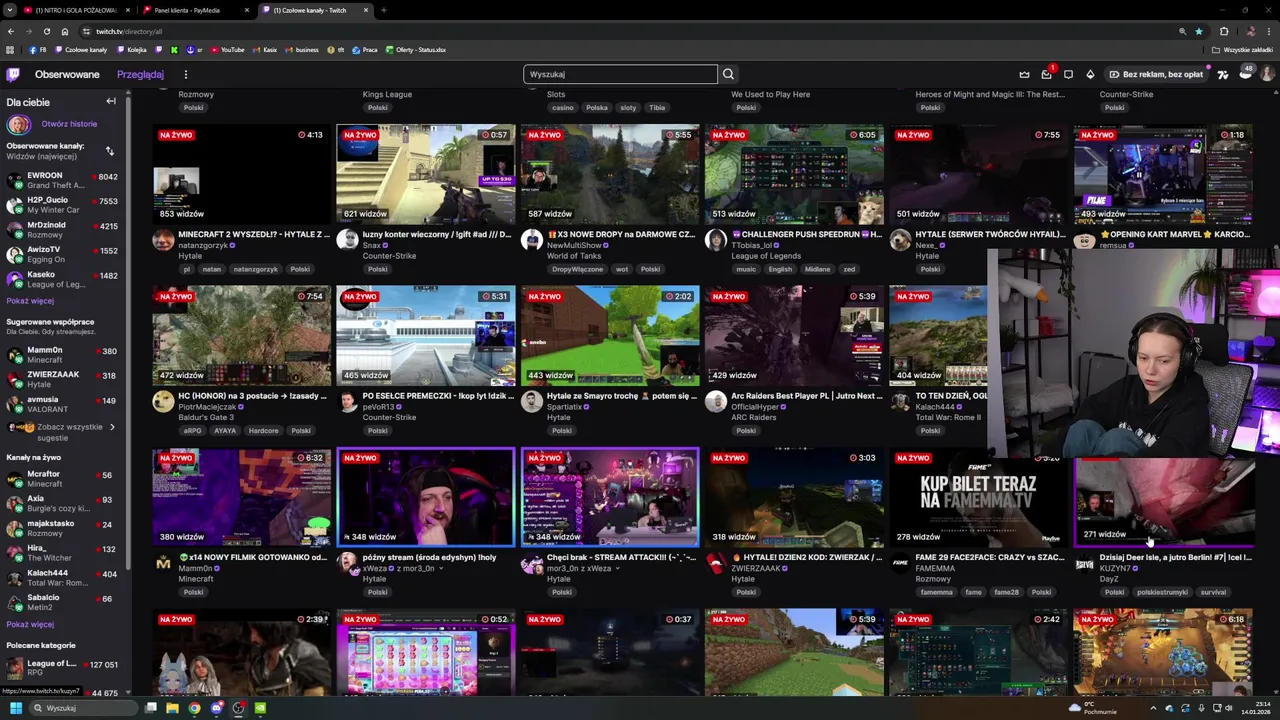Go back in Chrome navigation
Viewport: 1280px width, 720px height.
[11, 31]
